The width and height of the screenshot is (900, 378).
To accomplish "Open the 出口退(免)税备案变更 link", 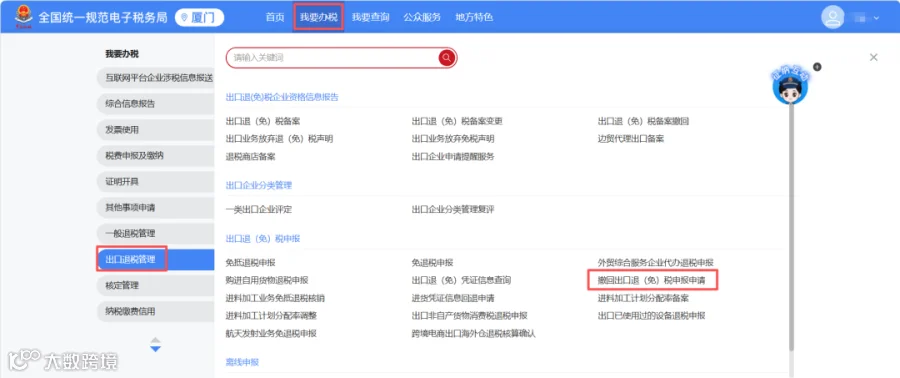I will (x=457, y=122).
